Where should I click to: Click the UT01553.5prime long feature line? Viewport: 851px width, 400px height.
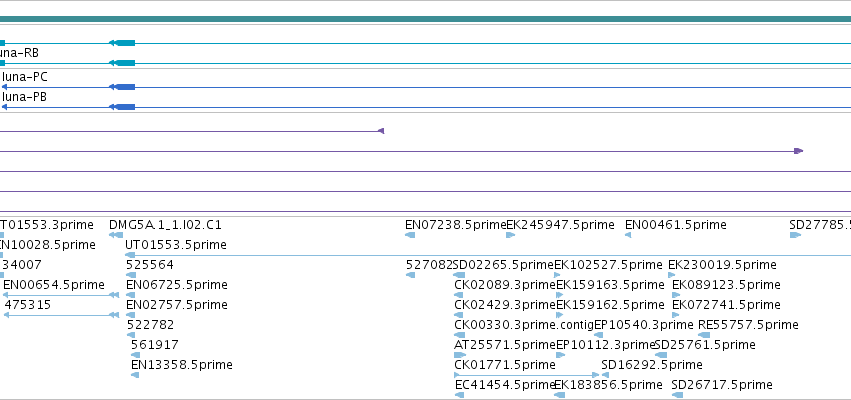tap(488, 255)
